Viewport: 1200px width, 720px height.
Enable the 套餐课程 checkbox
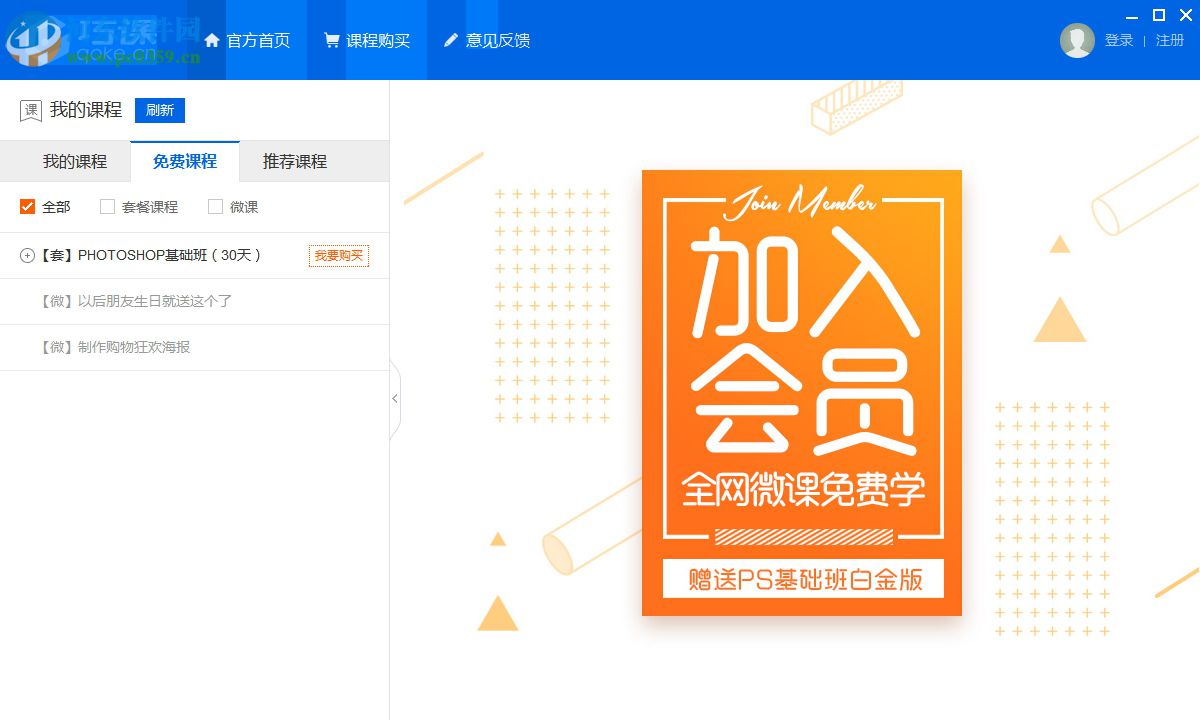106,206
